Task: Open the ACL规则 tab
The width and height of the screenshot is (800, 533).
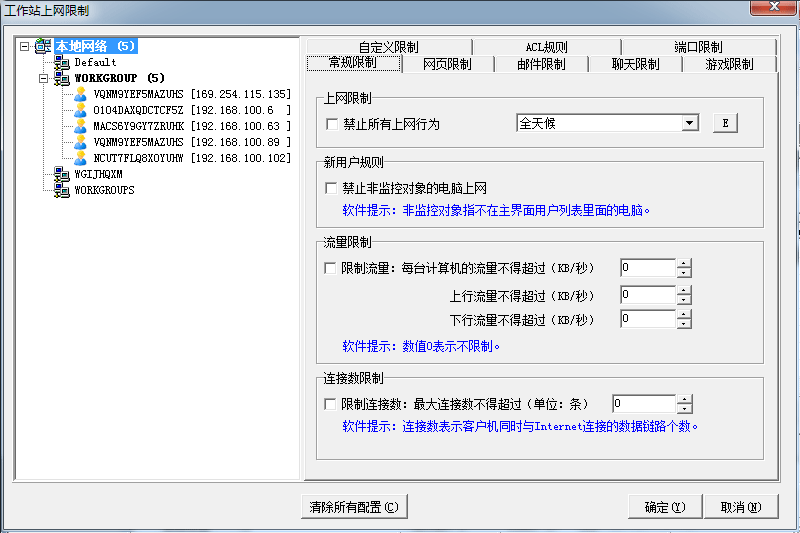Action: pos(546,47)
